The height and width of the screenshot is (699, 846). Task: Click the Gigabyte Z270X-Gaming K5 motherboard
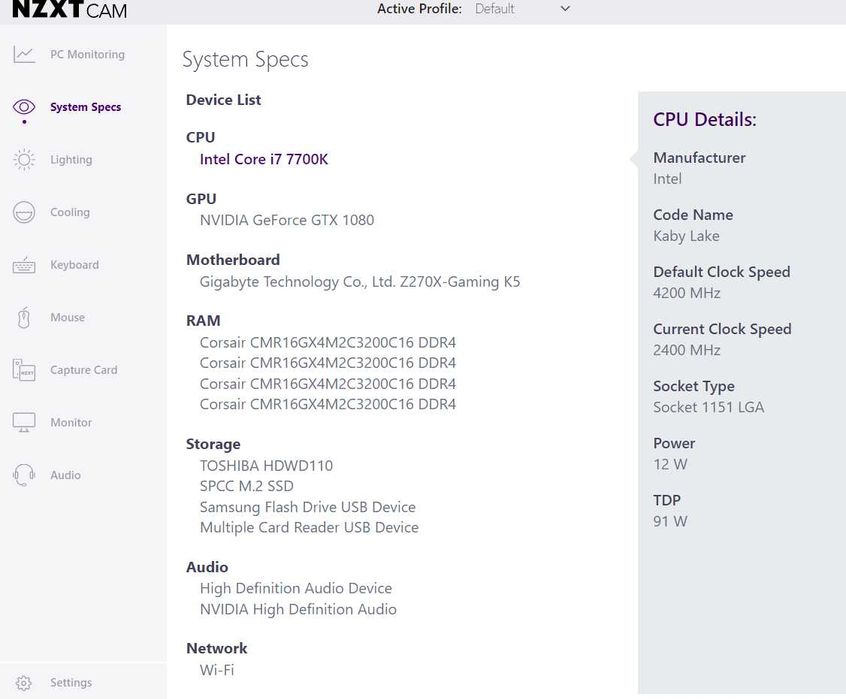(x=360, y=282)
